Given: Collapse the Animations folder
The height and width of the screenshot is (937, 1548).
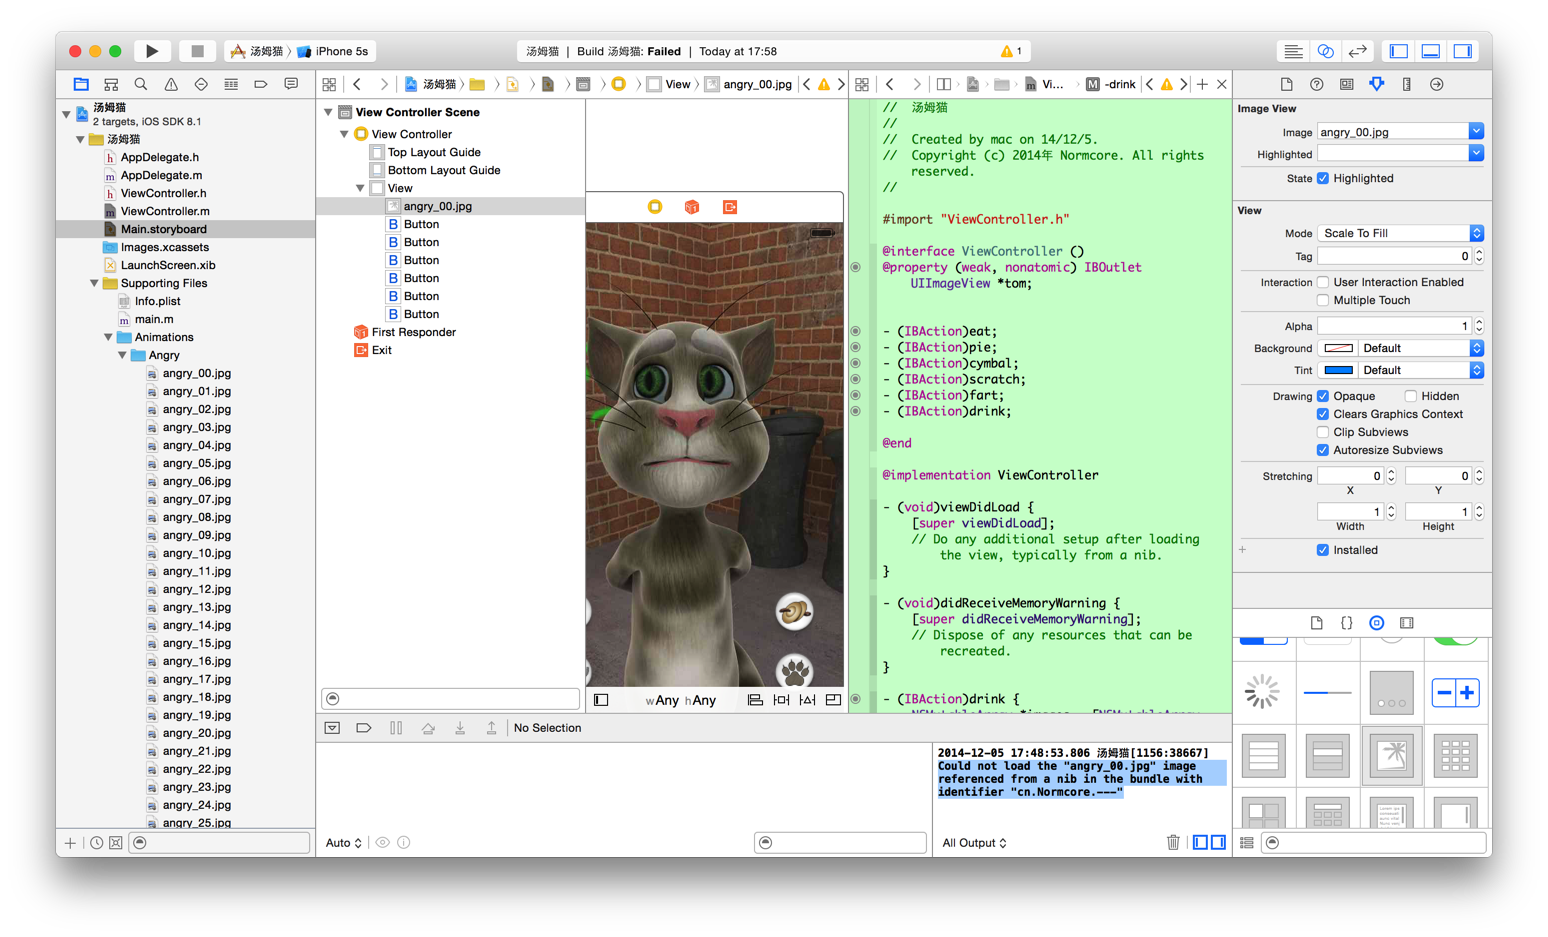Looking at the screenshot, I should pos(109,337).
